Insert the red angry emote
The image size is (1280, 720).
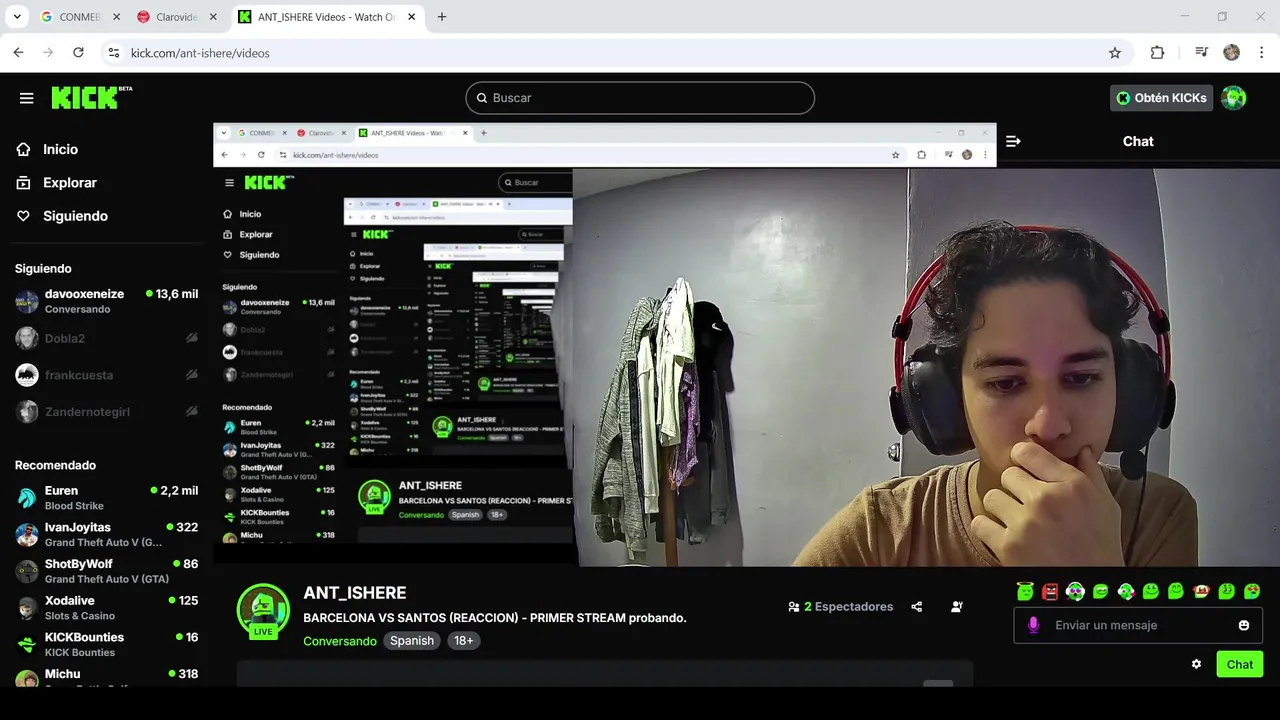(x=1050, y=591)
